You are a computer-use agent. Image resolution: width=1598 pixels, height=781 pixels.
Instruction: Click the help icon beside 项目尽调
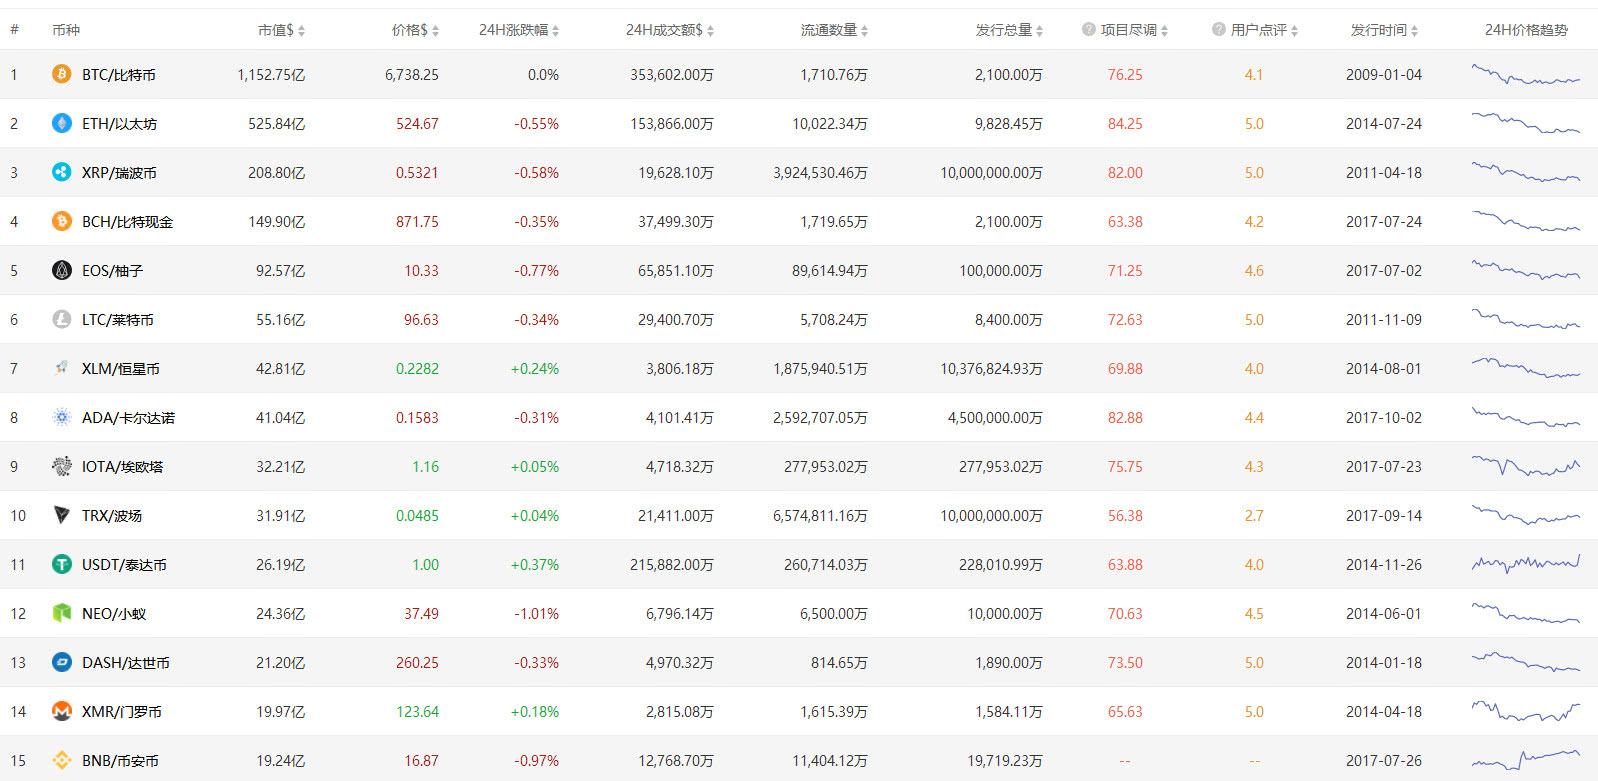(1089, 30)
